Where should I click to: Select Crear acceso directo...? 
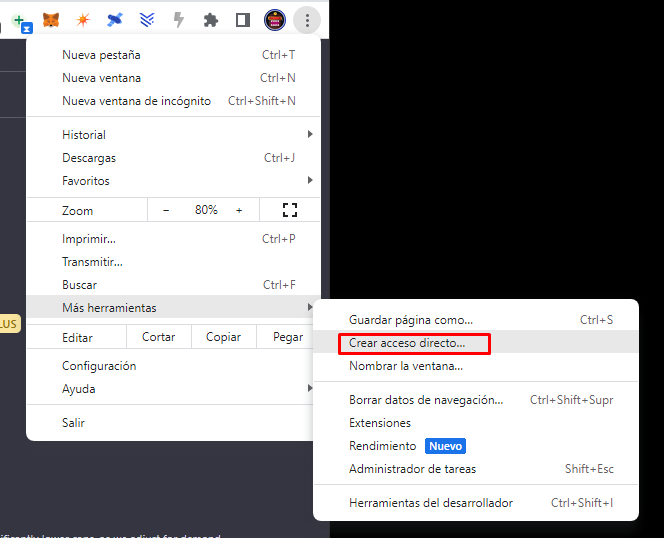pyautogui.click(x=476, y=343)
